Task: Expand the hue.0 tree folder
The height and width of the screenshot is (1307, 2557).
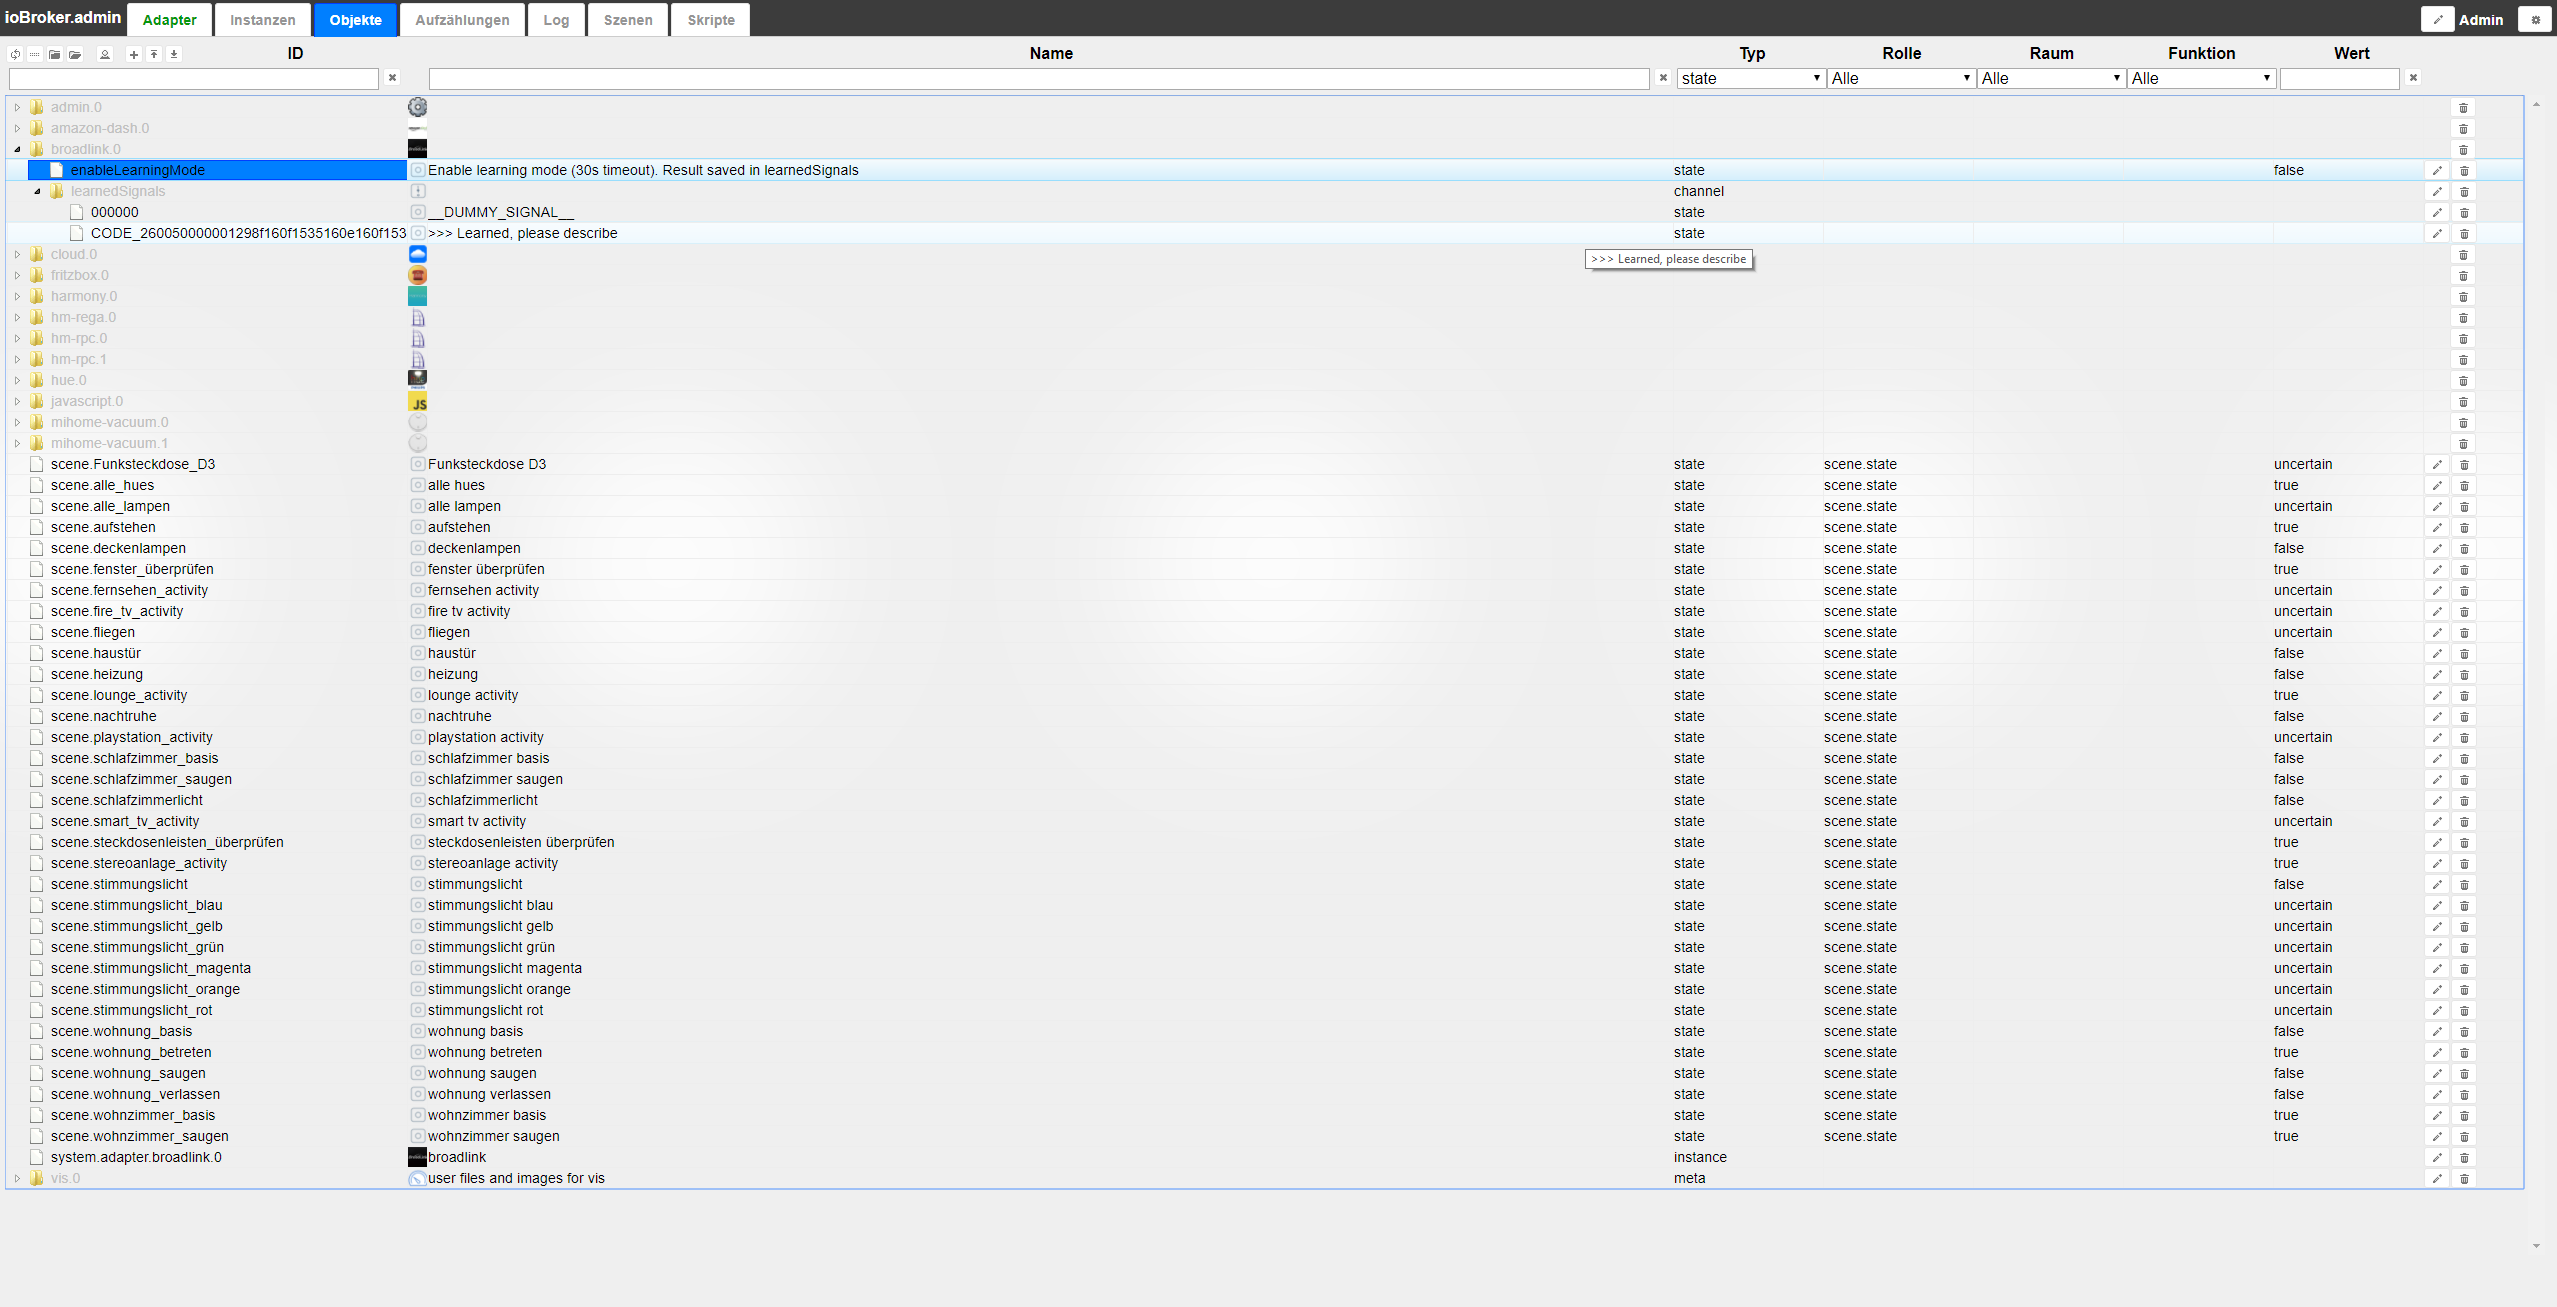Action: (x=17, y=380)
